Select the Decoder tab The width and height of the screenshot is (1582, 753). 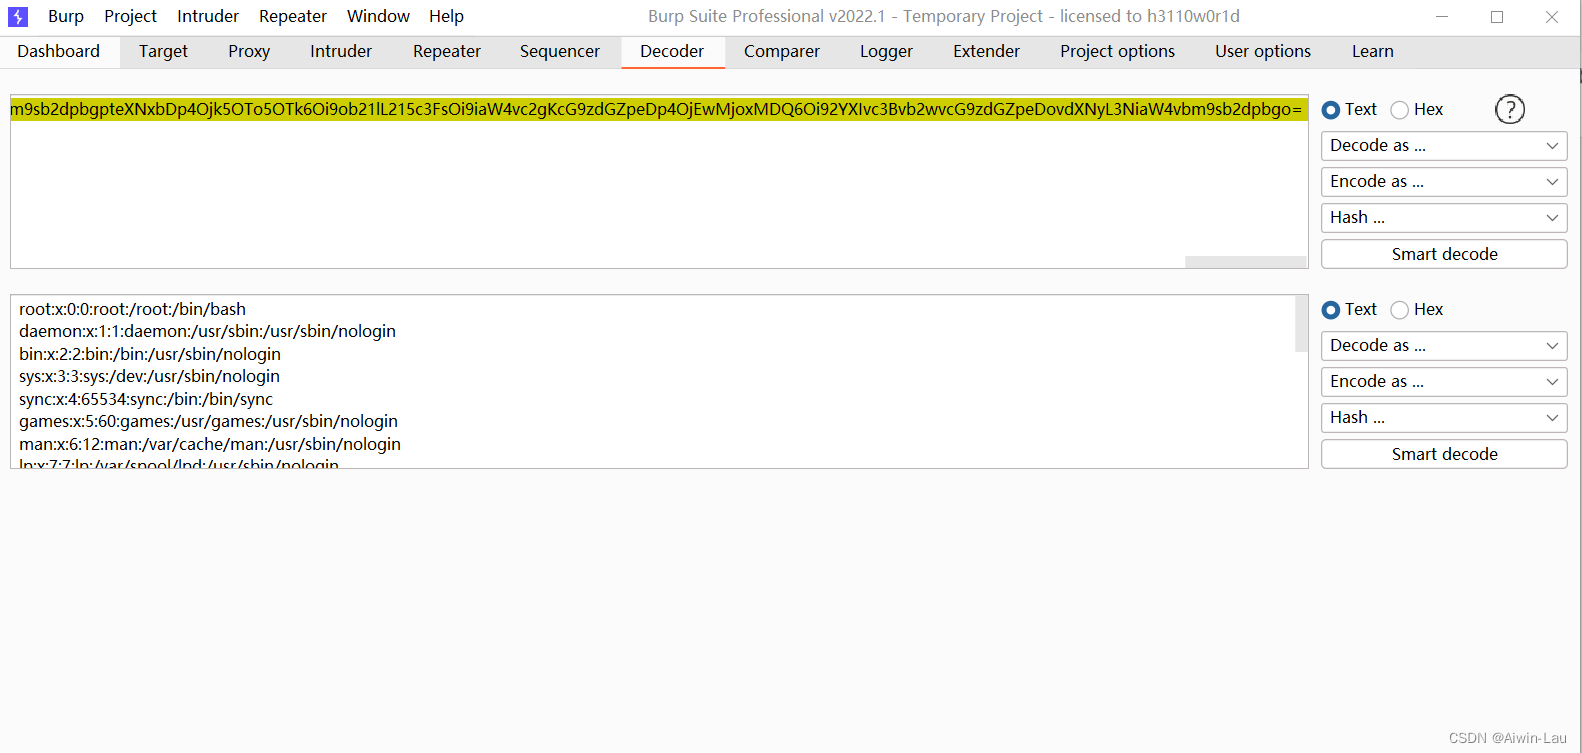click(x=672, y=52)
